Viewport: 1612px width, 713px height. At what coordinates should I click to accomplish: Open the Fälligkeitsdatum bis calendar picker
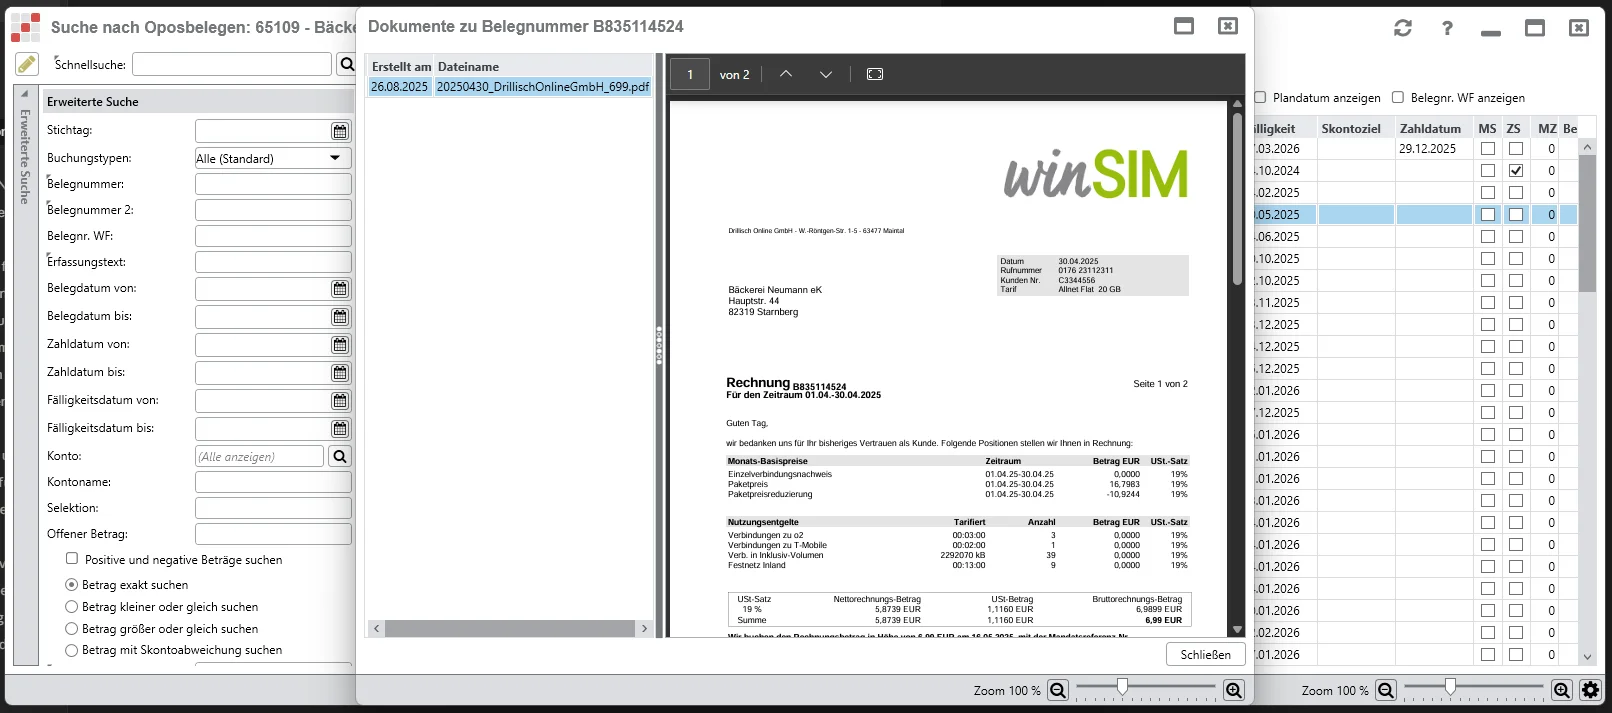(340, 429)
